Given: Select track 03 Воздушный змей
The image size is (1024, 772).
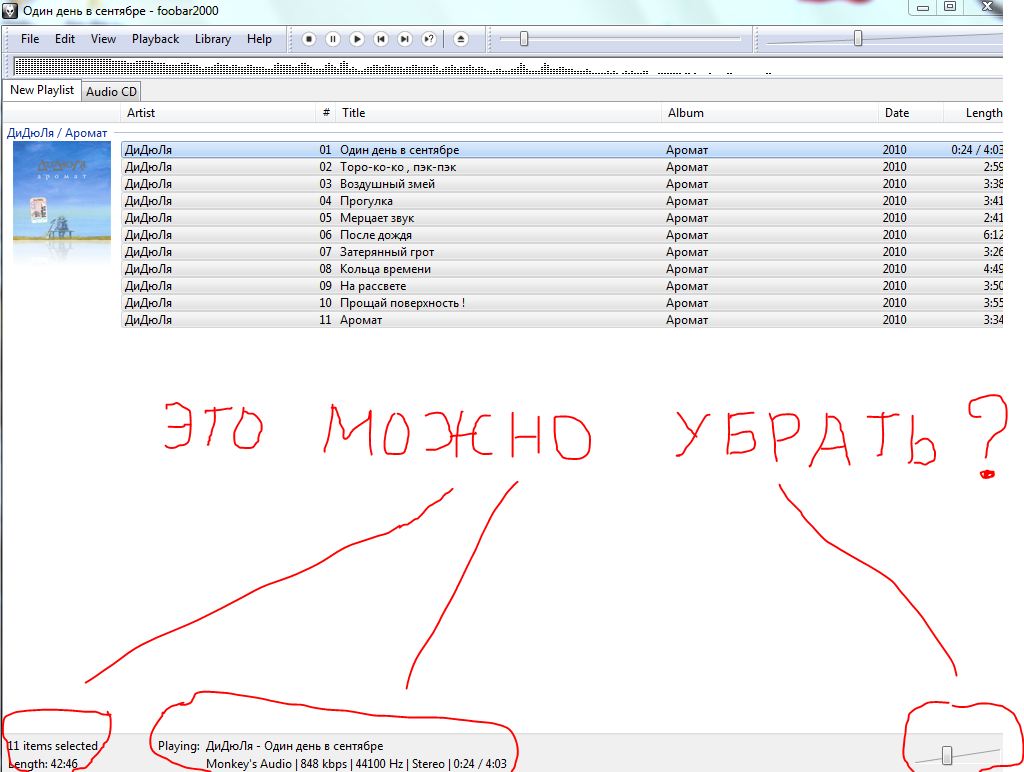Looking at the screenshot, I should click(x=562, y=184).
